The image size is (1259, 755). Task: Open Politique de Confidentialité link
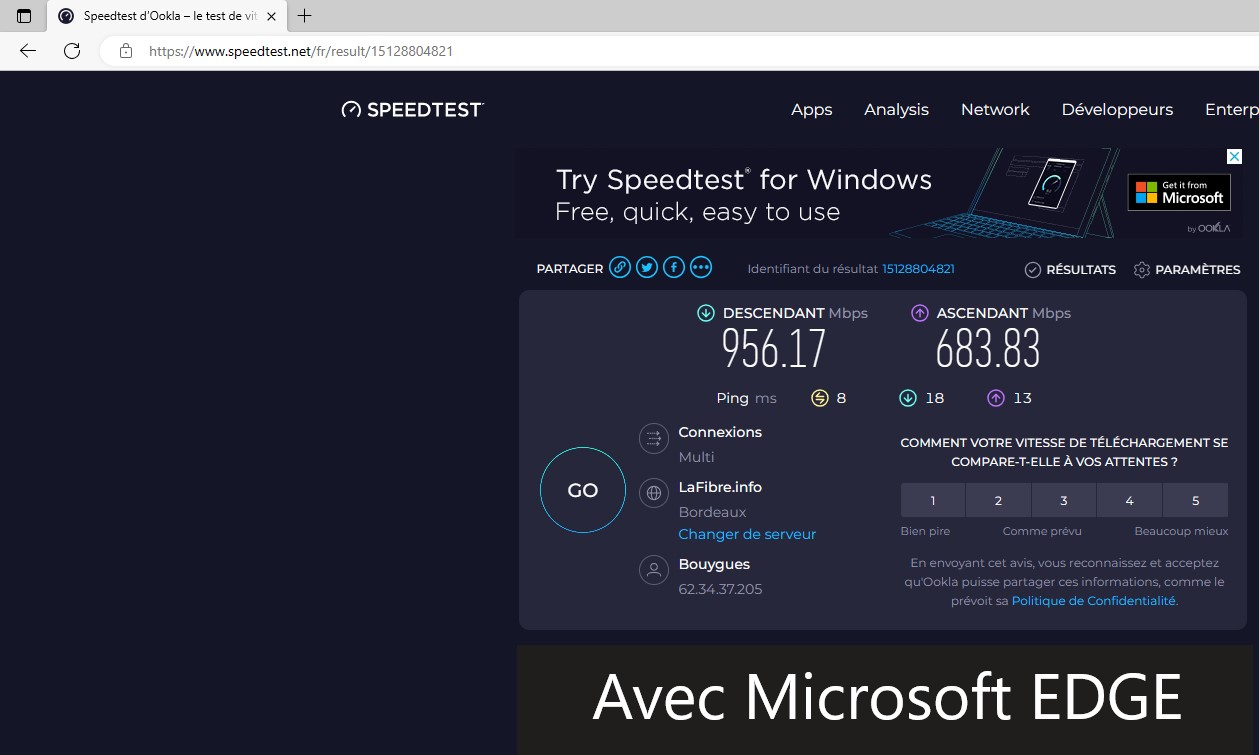click(1094, 601)
